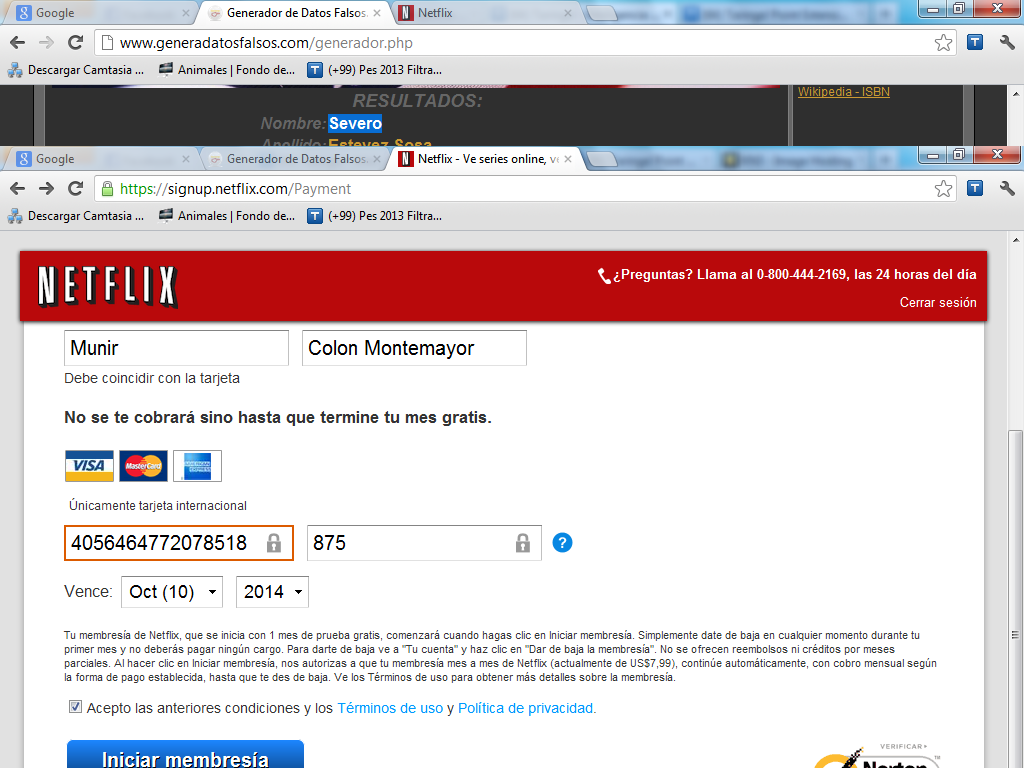Open the Términos de uso link
Viewport: 1024px width, 768px height.
390,708
